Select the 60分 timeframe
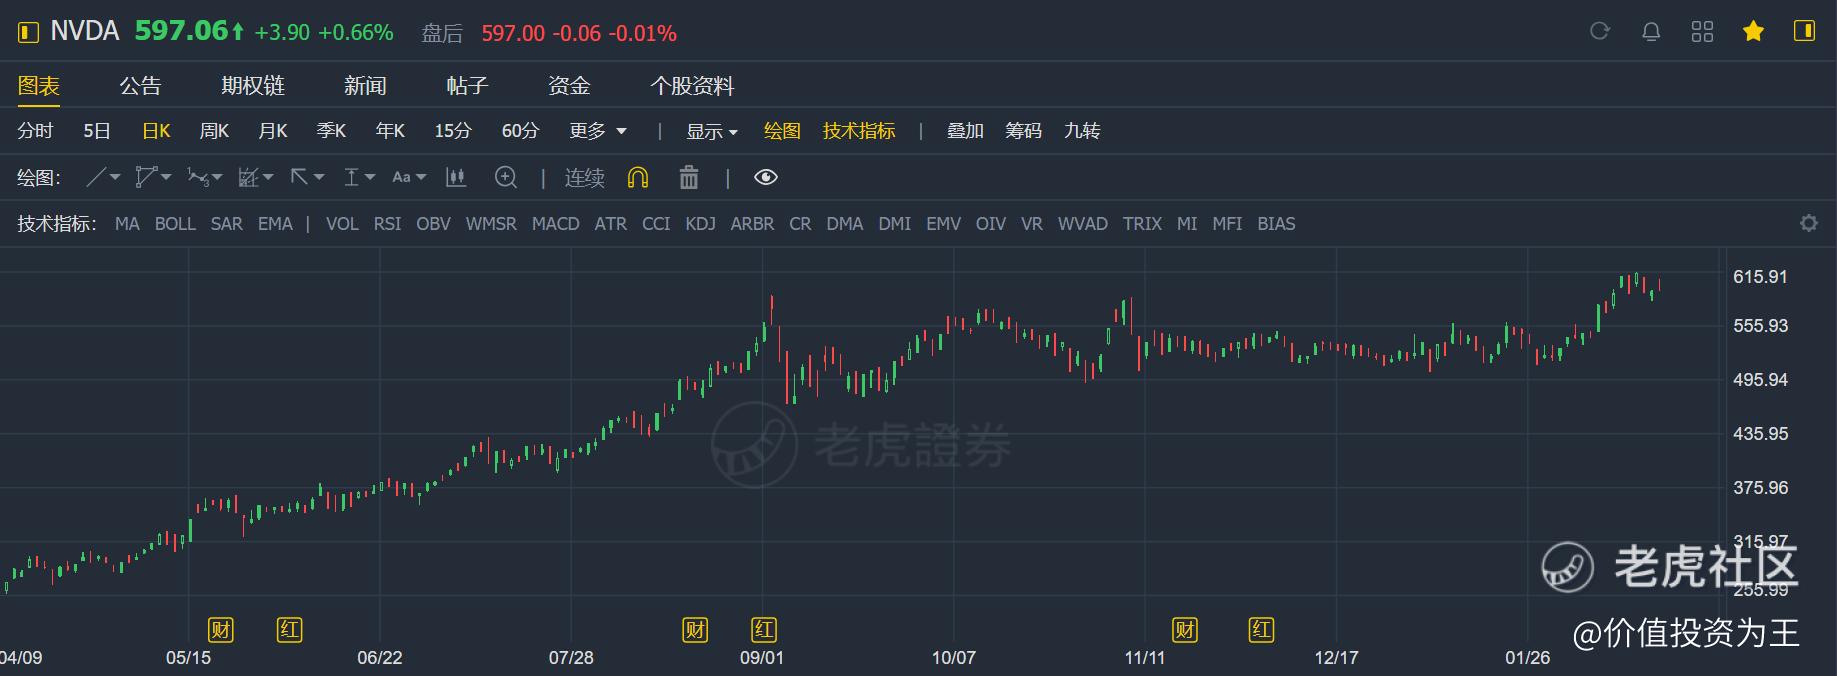 520,131
